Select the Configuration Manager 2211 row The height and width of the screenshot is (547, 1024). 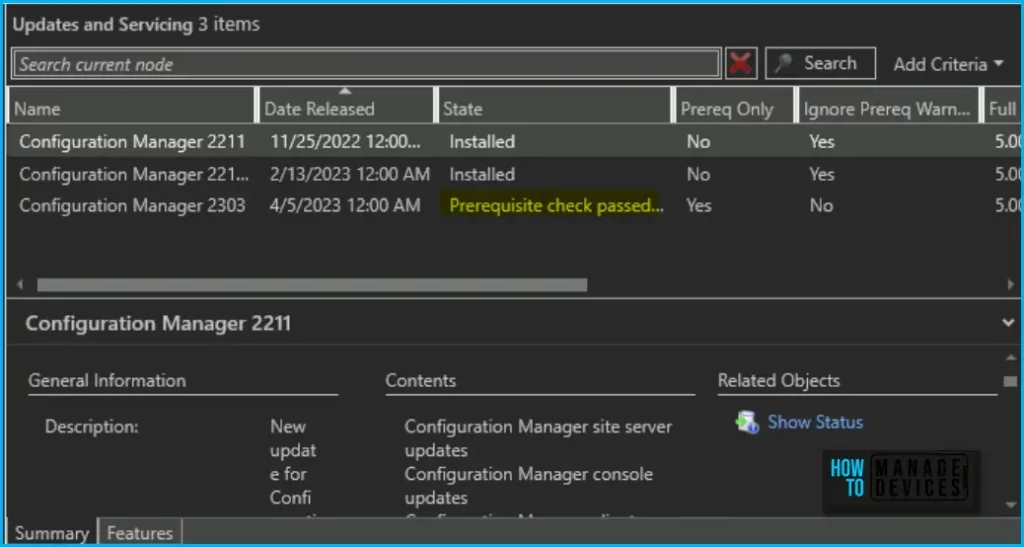click(132, 142)
